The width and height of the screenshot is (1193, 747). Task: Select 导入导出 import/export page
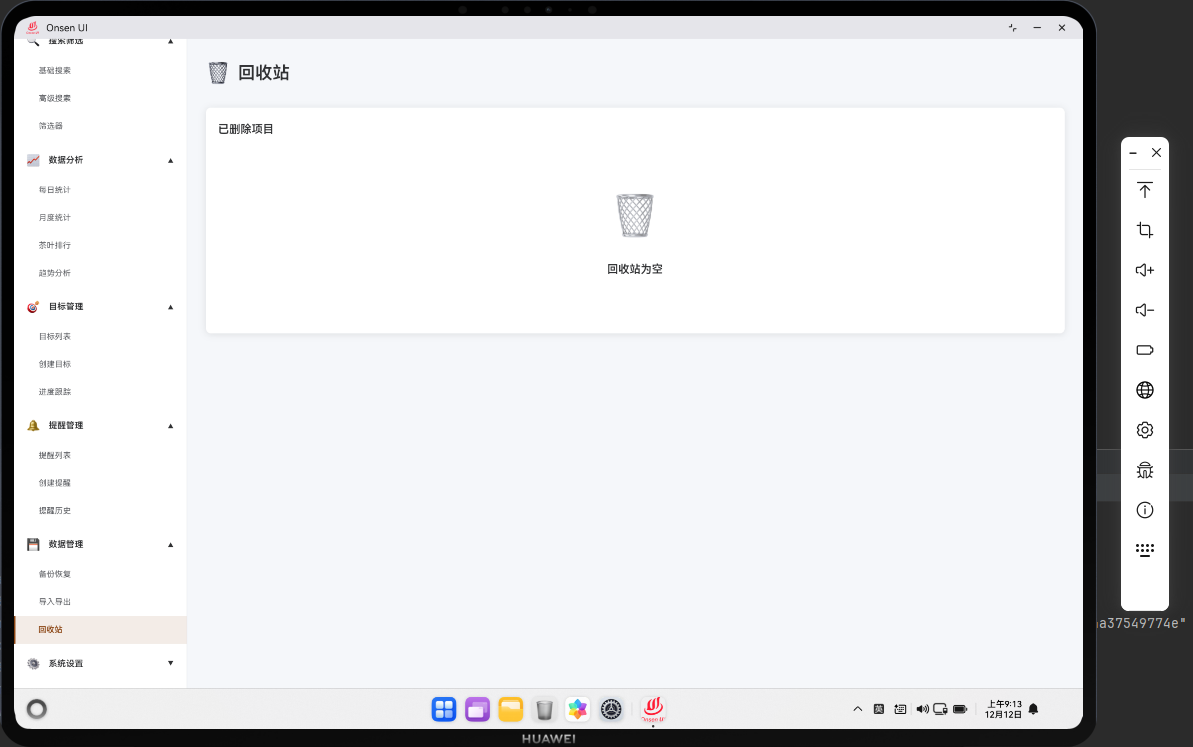point(54,602)
